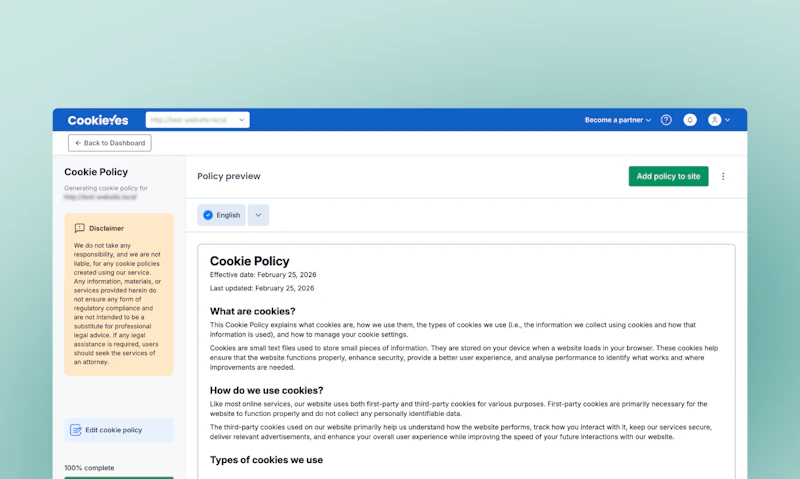Expand the account chevron next to avatar
Image resolution: width=800 pixels, height=479 pixels.
pos(728,120)
